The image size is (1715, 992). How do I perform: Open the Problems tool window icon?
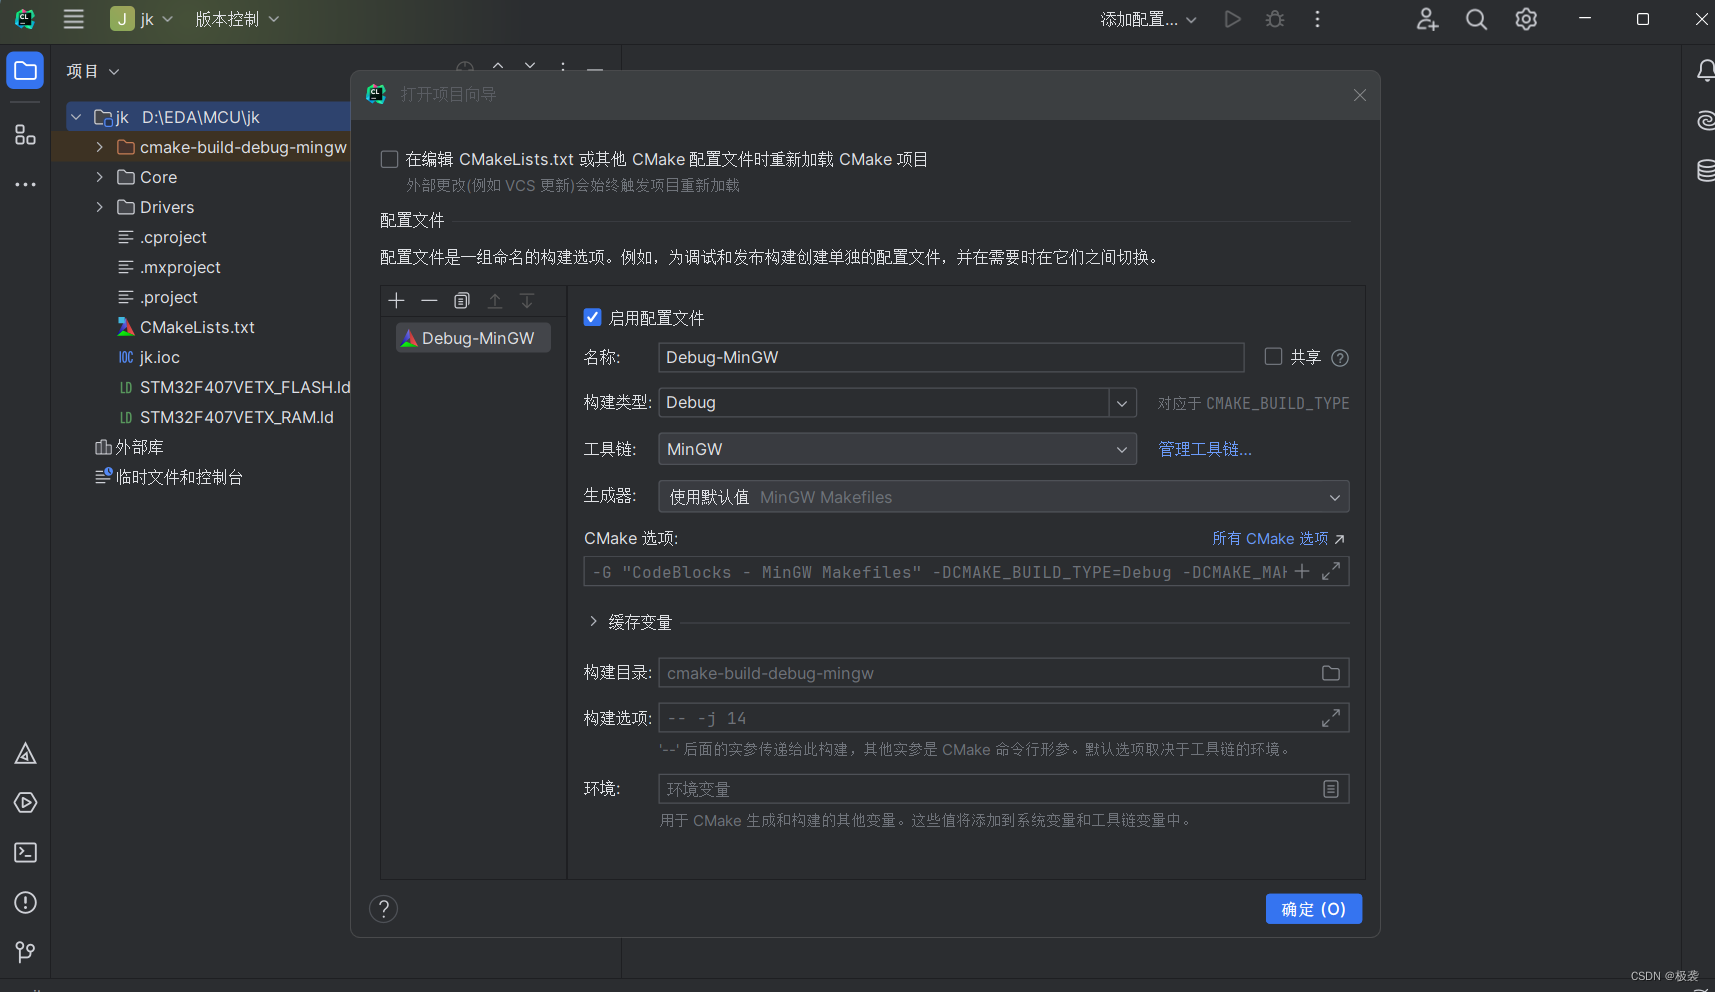[25, 903]
